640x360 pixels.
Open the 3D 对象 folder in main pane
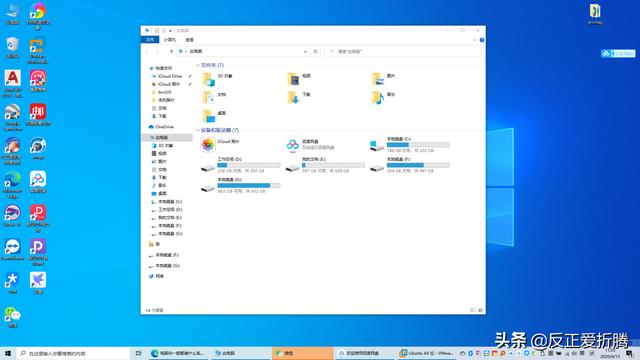pos(217,79)
